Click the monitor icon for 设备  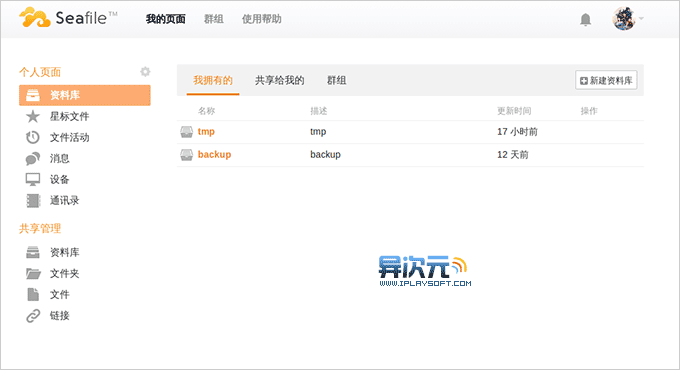33,180
